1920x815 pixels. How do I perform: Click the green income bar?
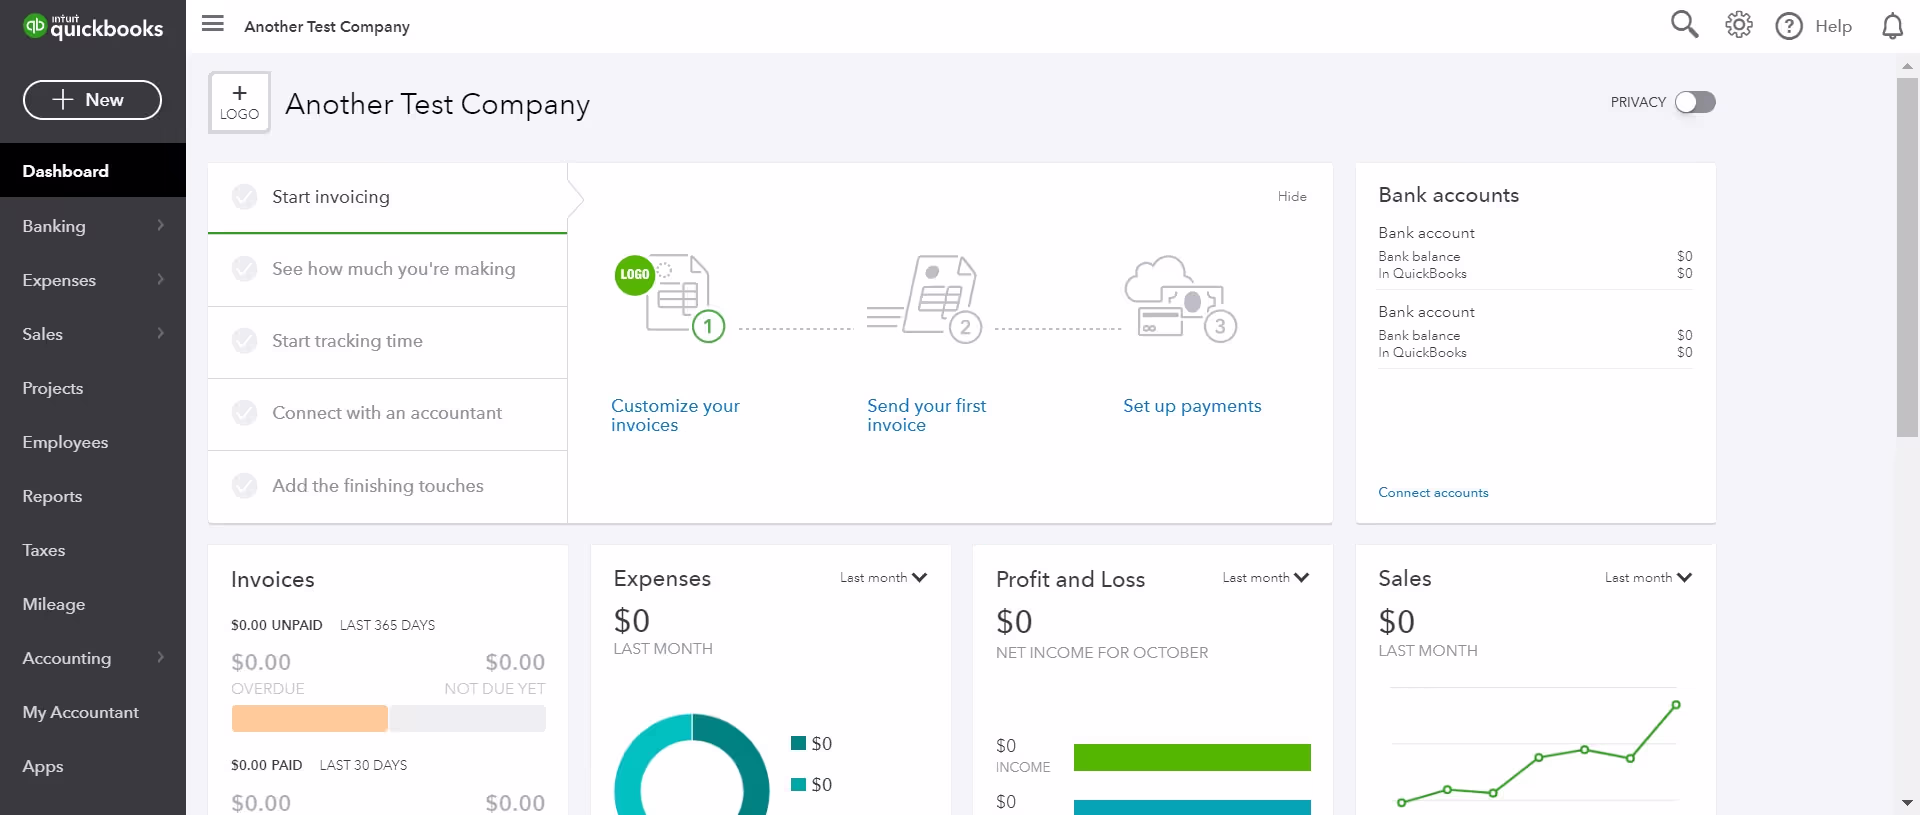(x=1192, y=757)
